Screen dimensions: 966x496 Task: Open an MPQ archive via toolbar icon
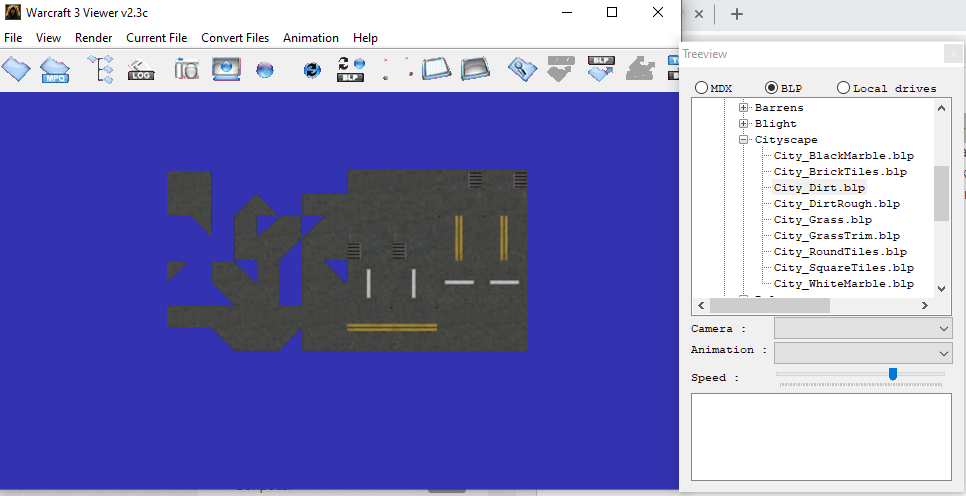click(55, 69)
